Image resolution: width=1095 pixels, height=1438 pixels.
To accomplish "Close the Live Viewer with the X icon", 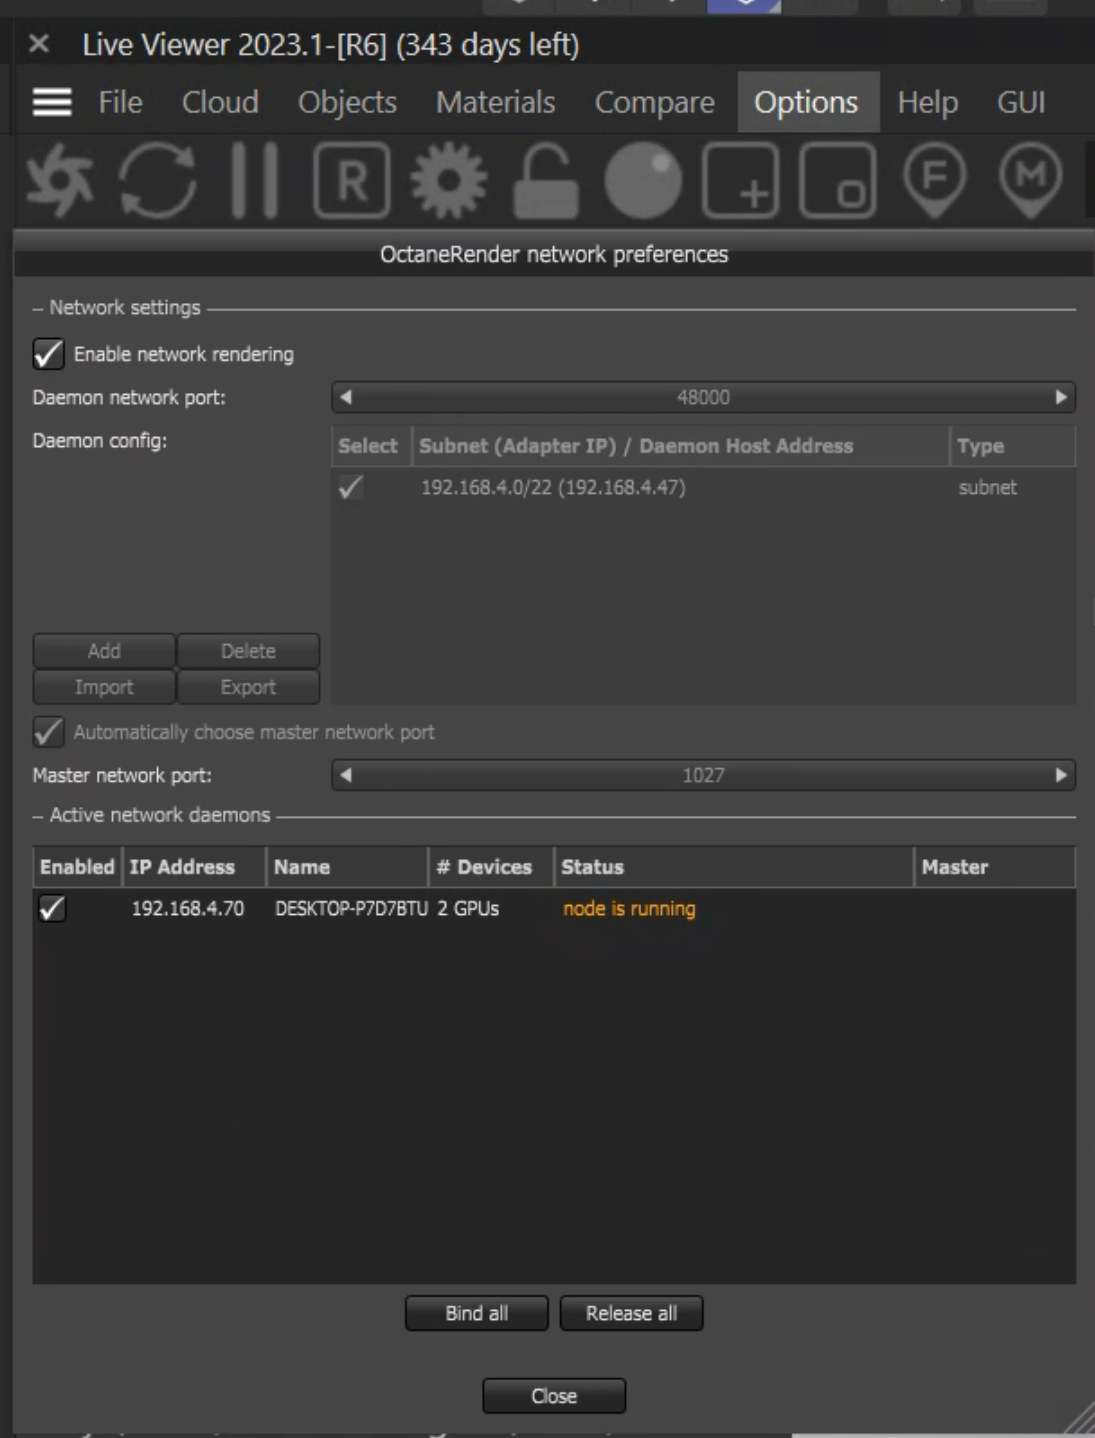I will 39,44.
